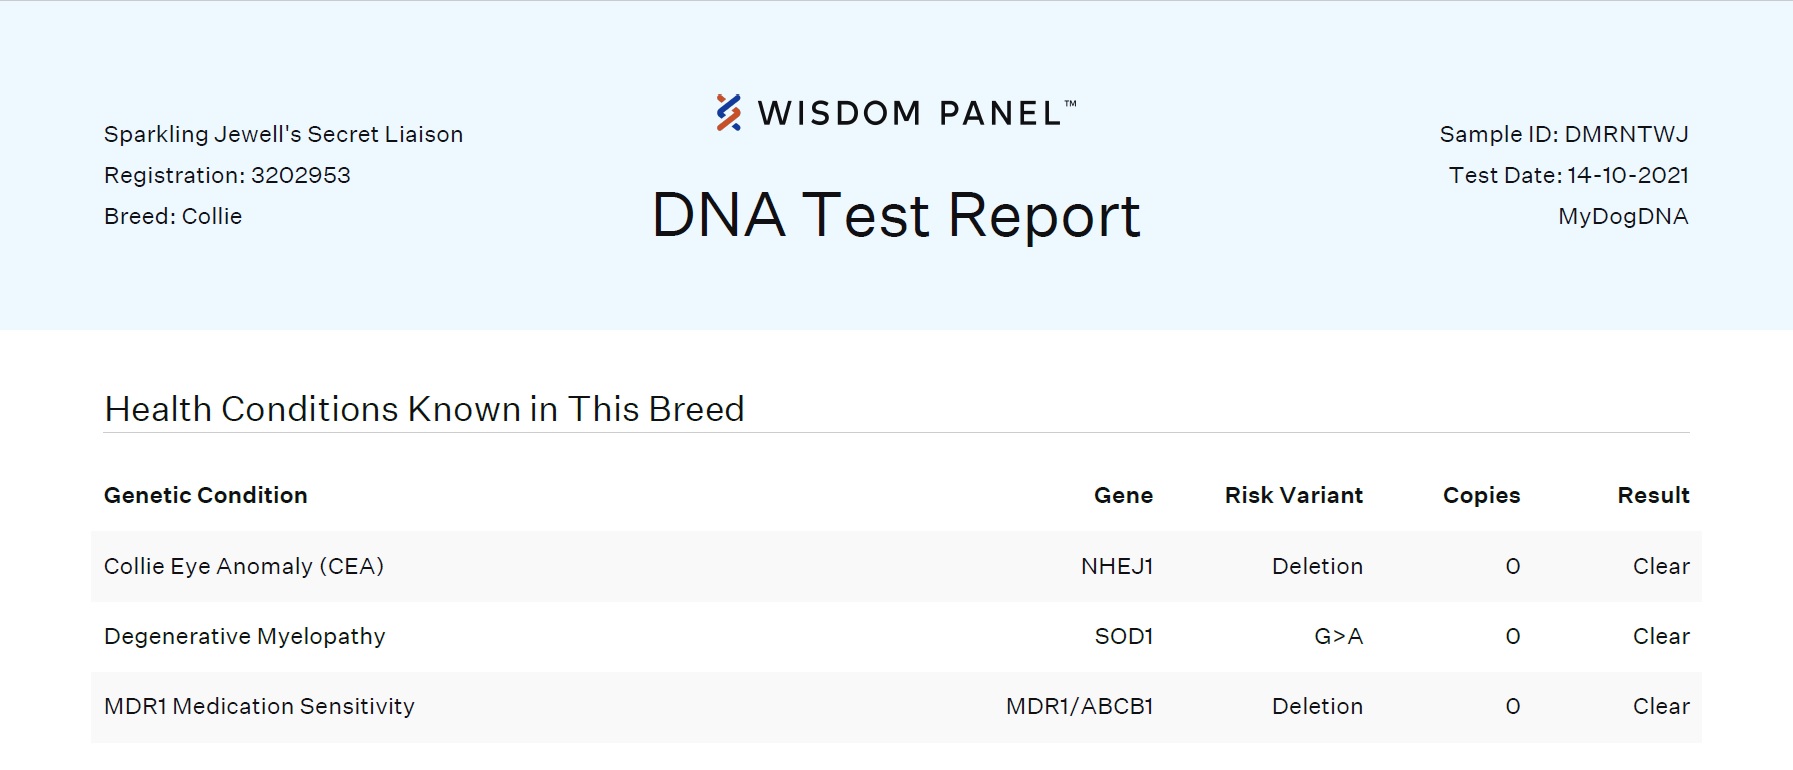
Task: Click the Risk Variant column header
Action: (x=1294, y=495)
